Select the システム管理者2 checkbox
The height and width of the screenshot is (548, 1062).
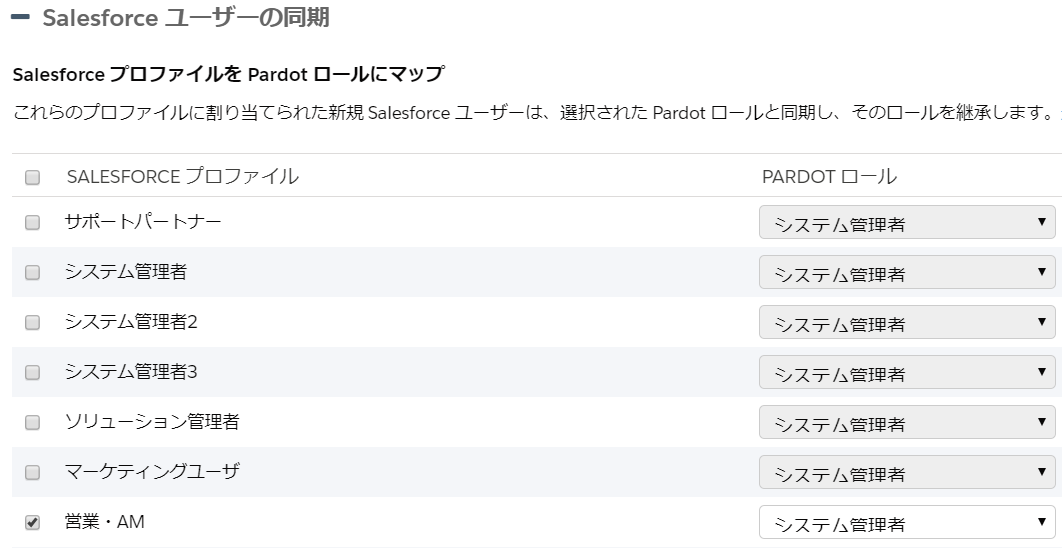(x=33, y=322)
